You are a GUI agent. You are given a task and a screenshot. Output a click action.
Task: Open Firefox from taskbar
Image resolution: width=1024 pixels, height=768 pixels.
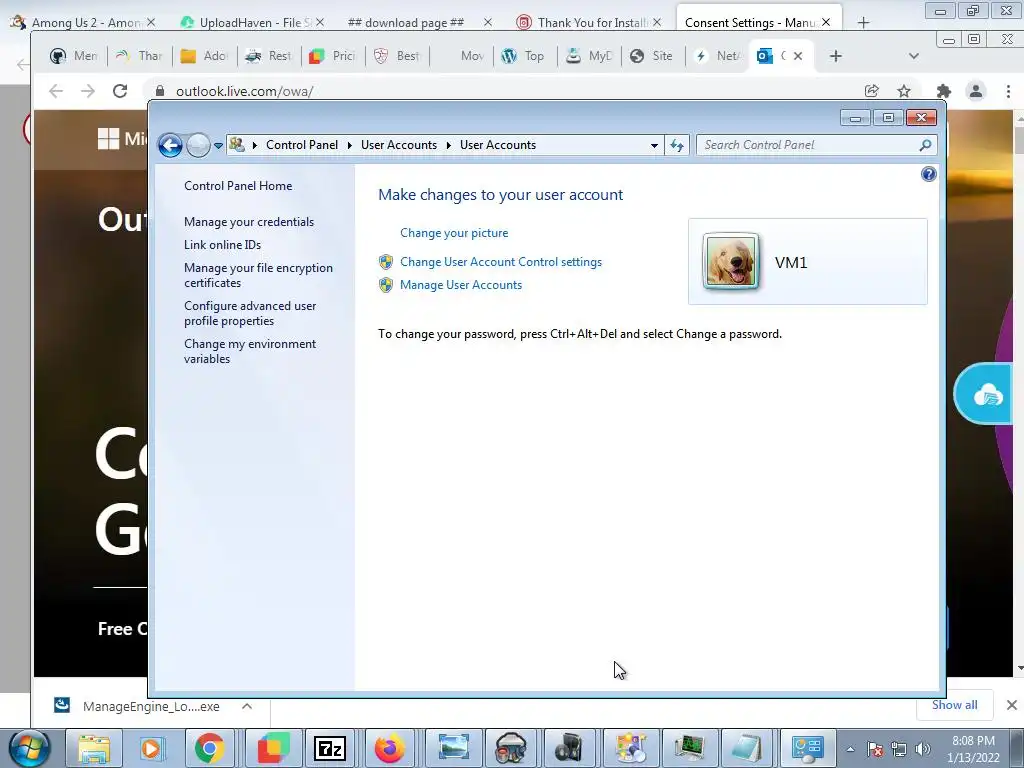[389, 748]
